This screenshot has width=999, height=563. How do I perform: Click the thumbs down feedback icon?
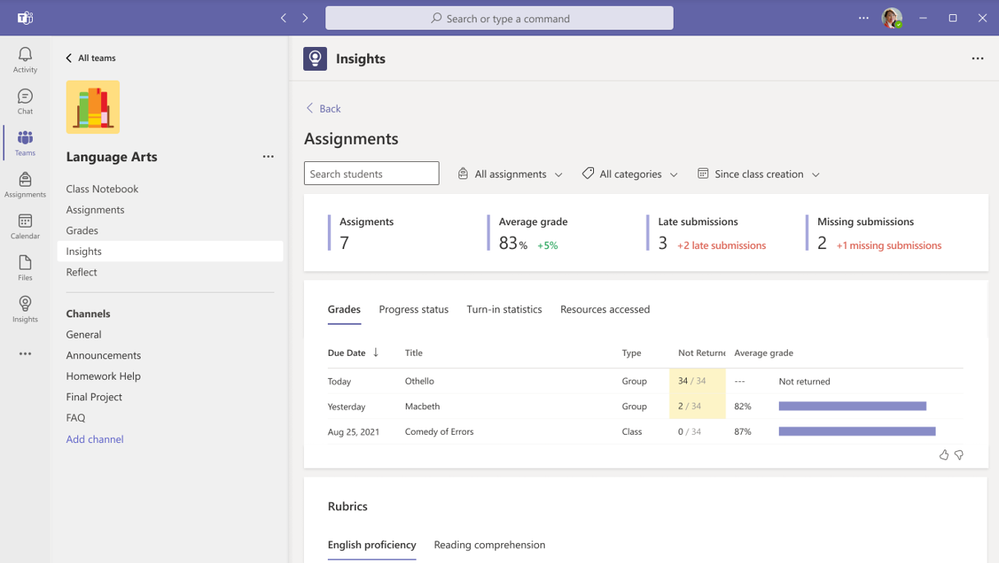pos(959,455)
